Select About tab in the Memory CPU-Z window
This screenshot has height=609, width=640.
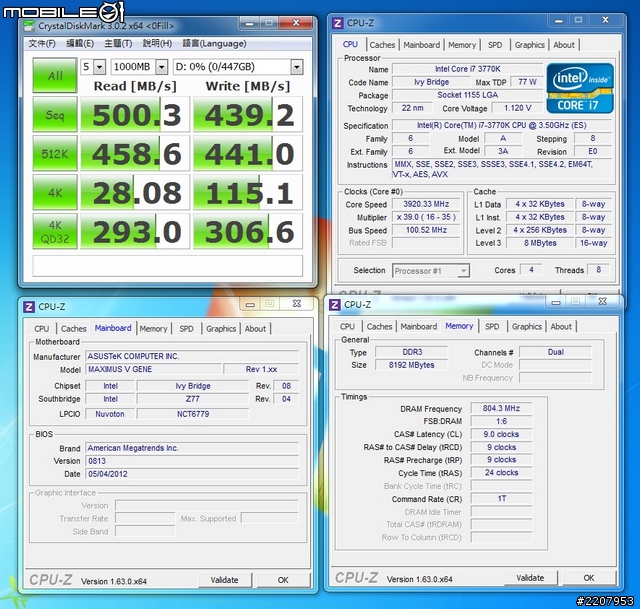point(561,327)
